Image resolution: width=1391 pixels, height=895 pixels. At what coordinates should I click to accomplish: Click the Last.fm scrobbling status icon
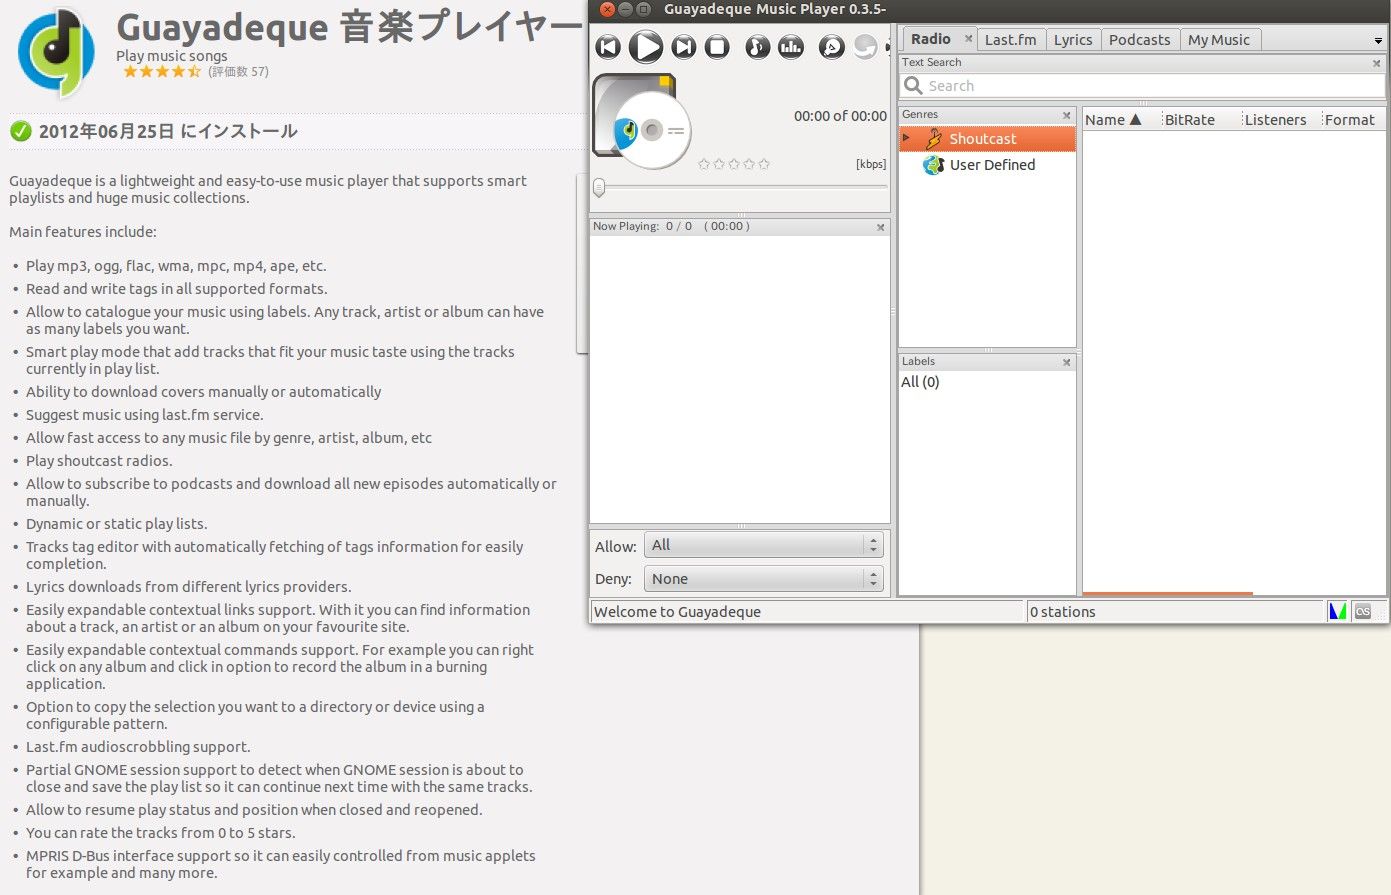(1363, 611)
